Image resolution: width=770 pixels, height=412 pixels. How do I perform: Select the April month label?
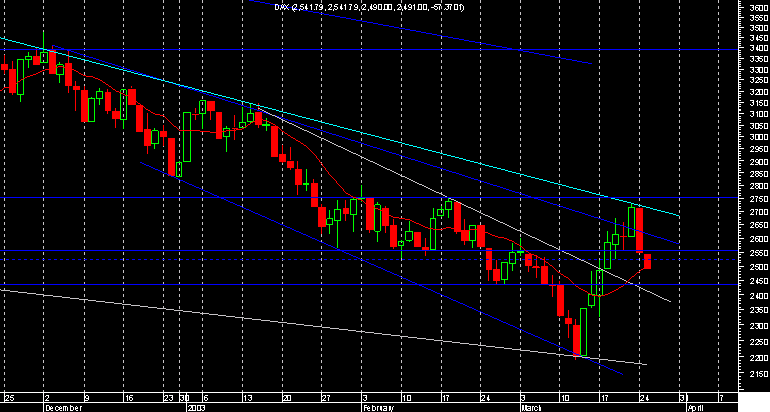(x=696, y=408)
